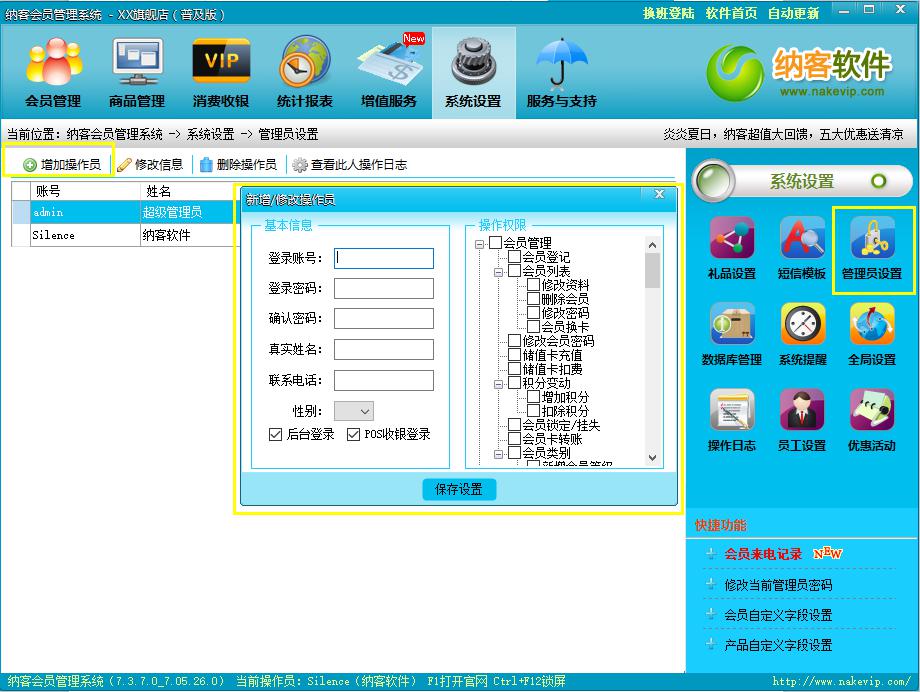Click the 修改当前管理员密码 quick link
Image resolution: width=920 pixels, height=692 pixels.
(778, 585)
